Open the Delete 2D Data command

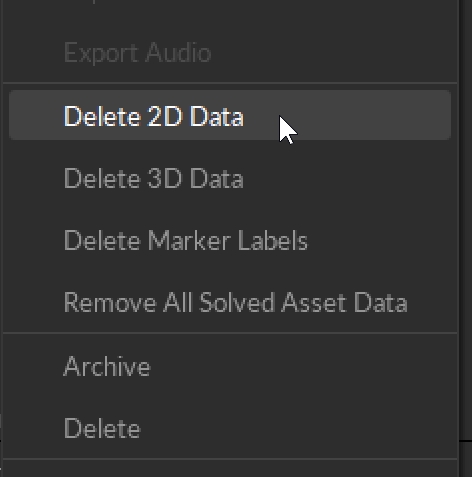click(x=230, y=115)
